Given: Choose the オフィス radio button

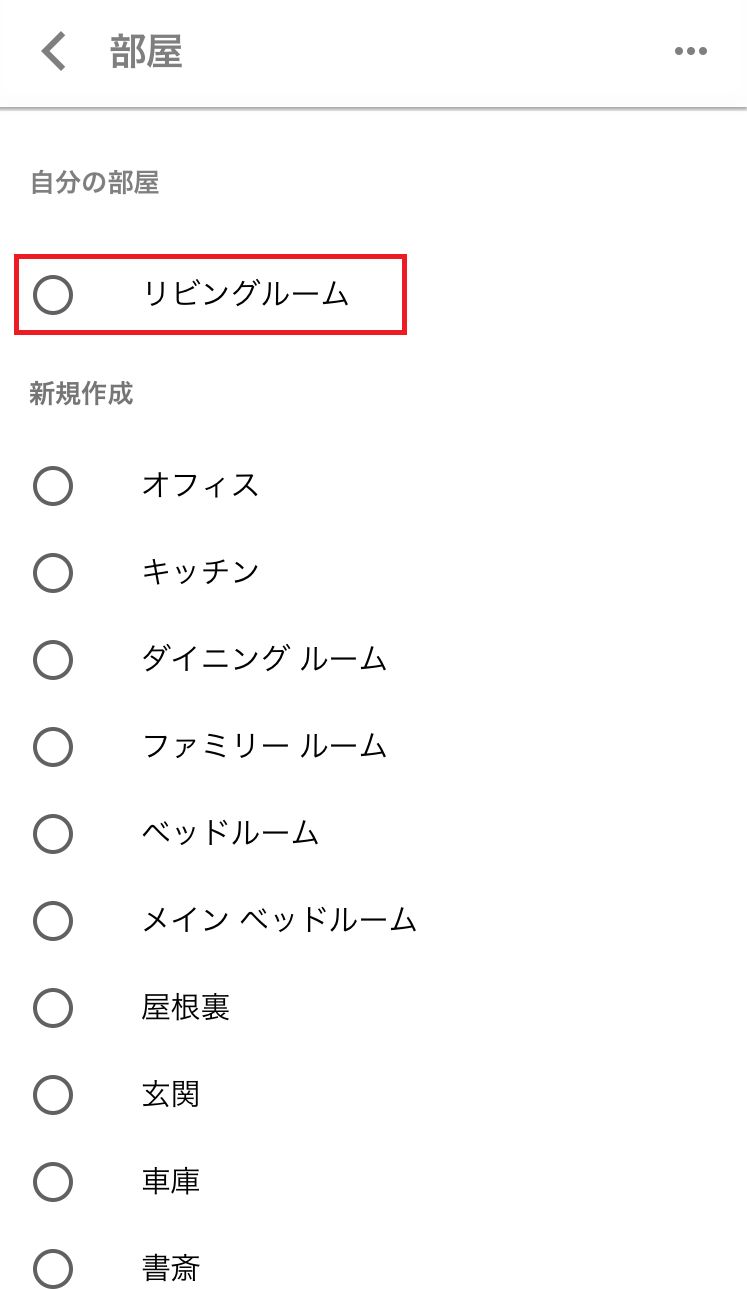Looking at the screenshot, I should pos(53,486).
